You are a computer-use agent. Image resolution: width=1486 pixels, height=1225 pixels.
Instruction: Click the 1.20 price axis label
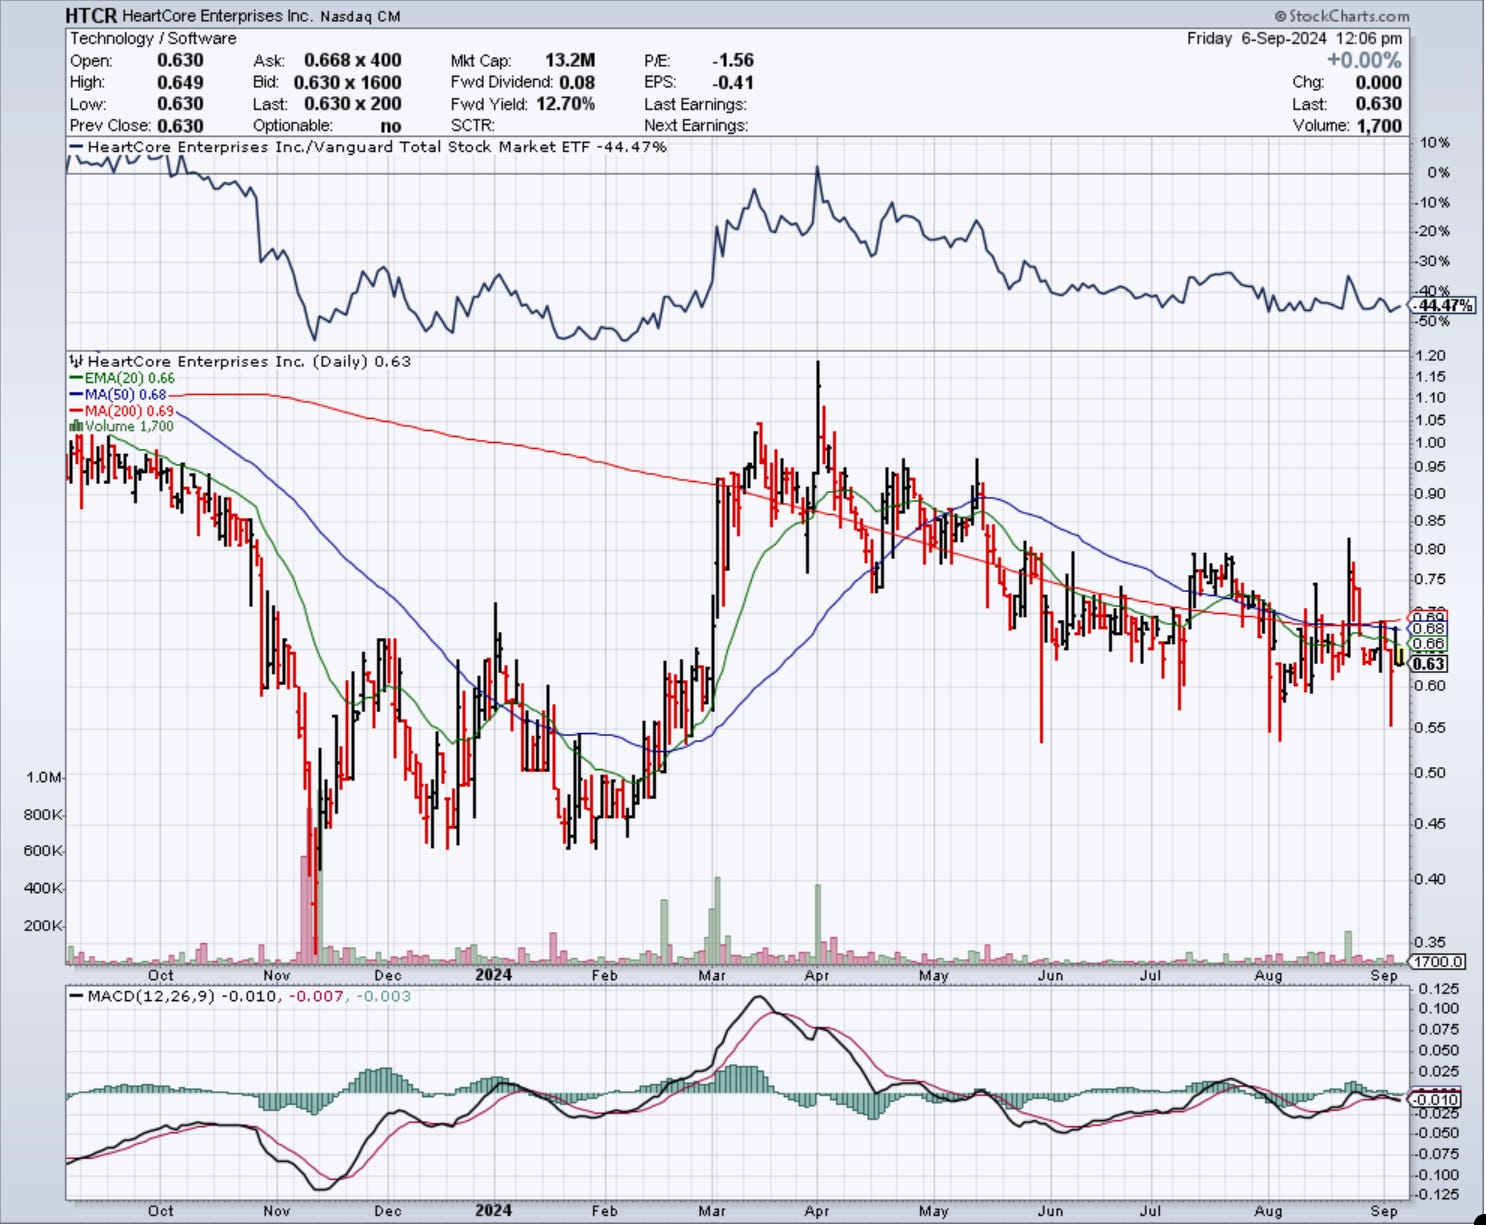pyautogui.click(x=1431, y=356)
